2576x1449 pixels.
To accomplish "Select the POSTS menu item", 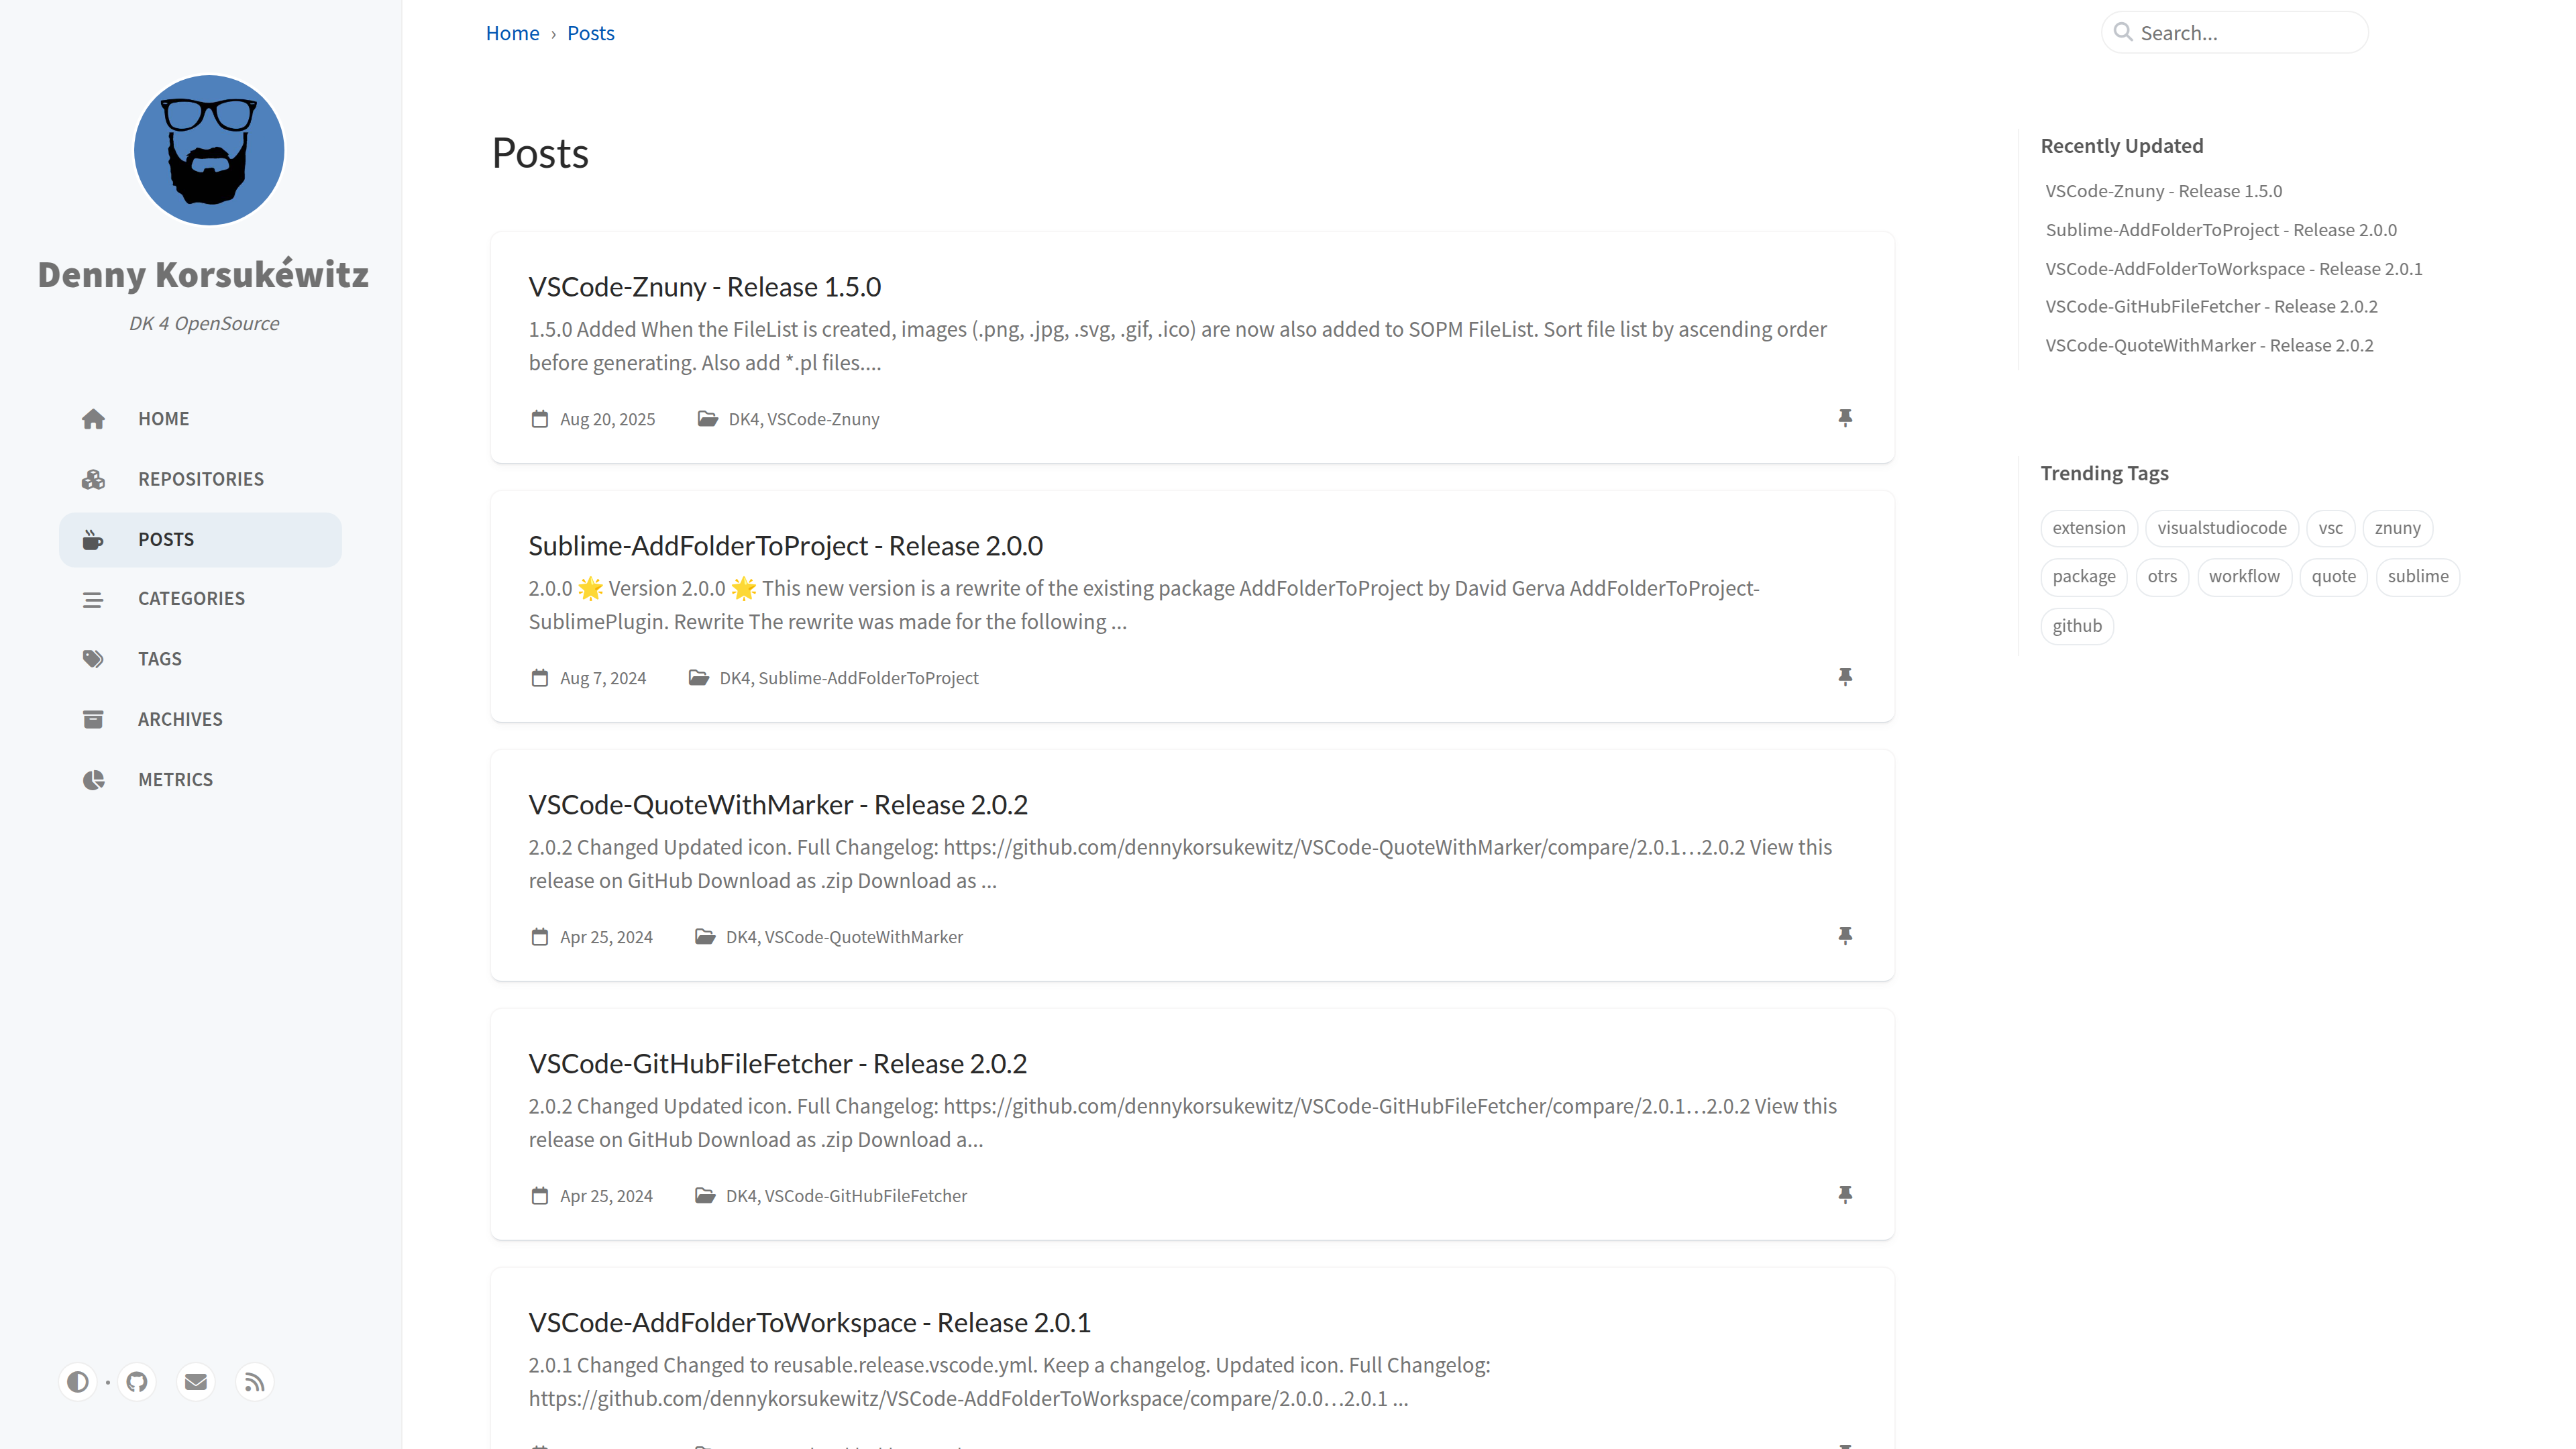I will click(x=200, y=540).
